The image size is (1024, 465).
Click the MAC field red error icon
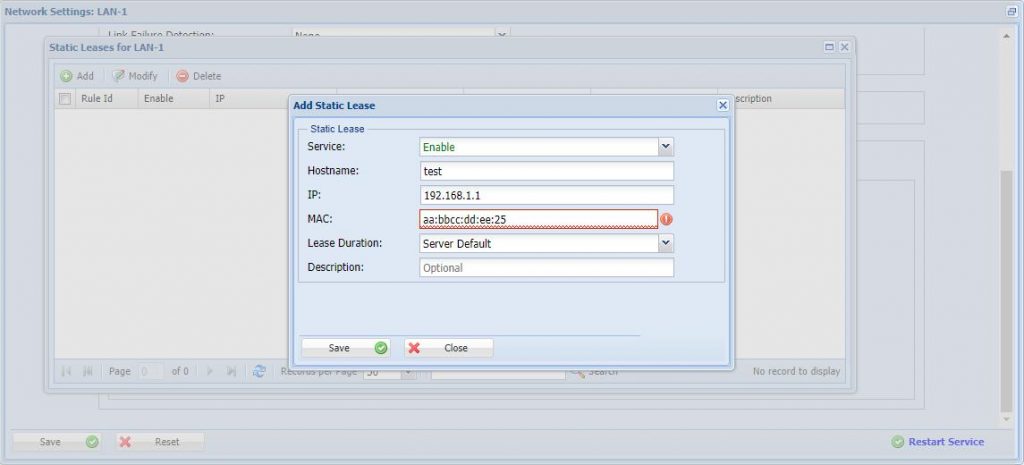(667, 219)
